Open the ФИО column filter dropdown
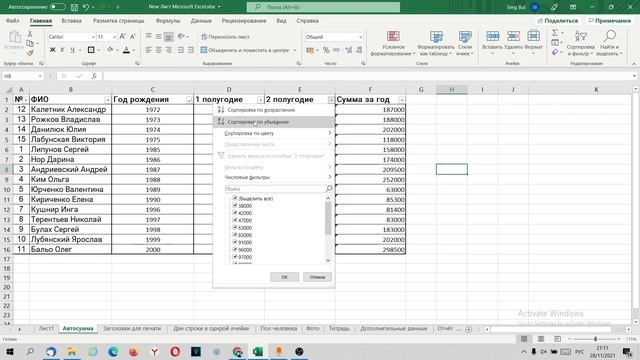Viewport: 640px width, 360px height. pyautogui.click(x=107, y=100)
